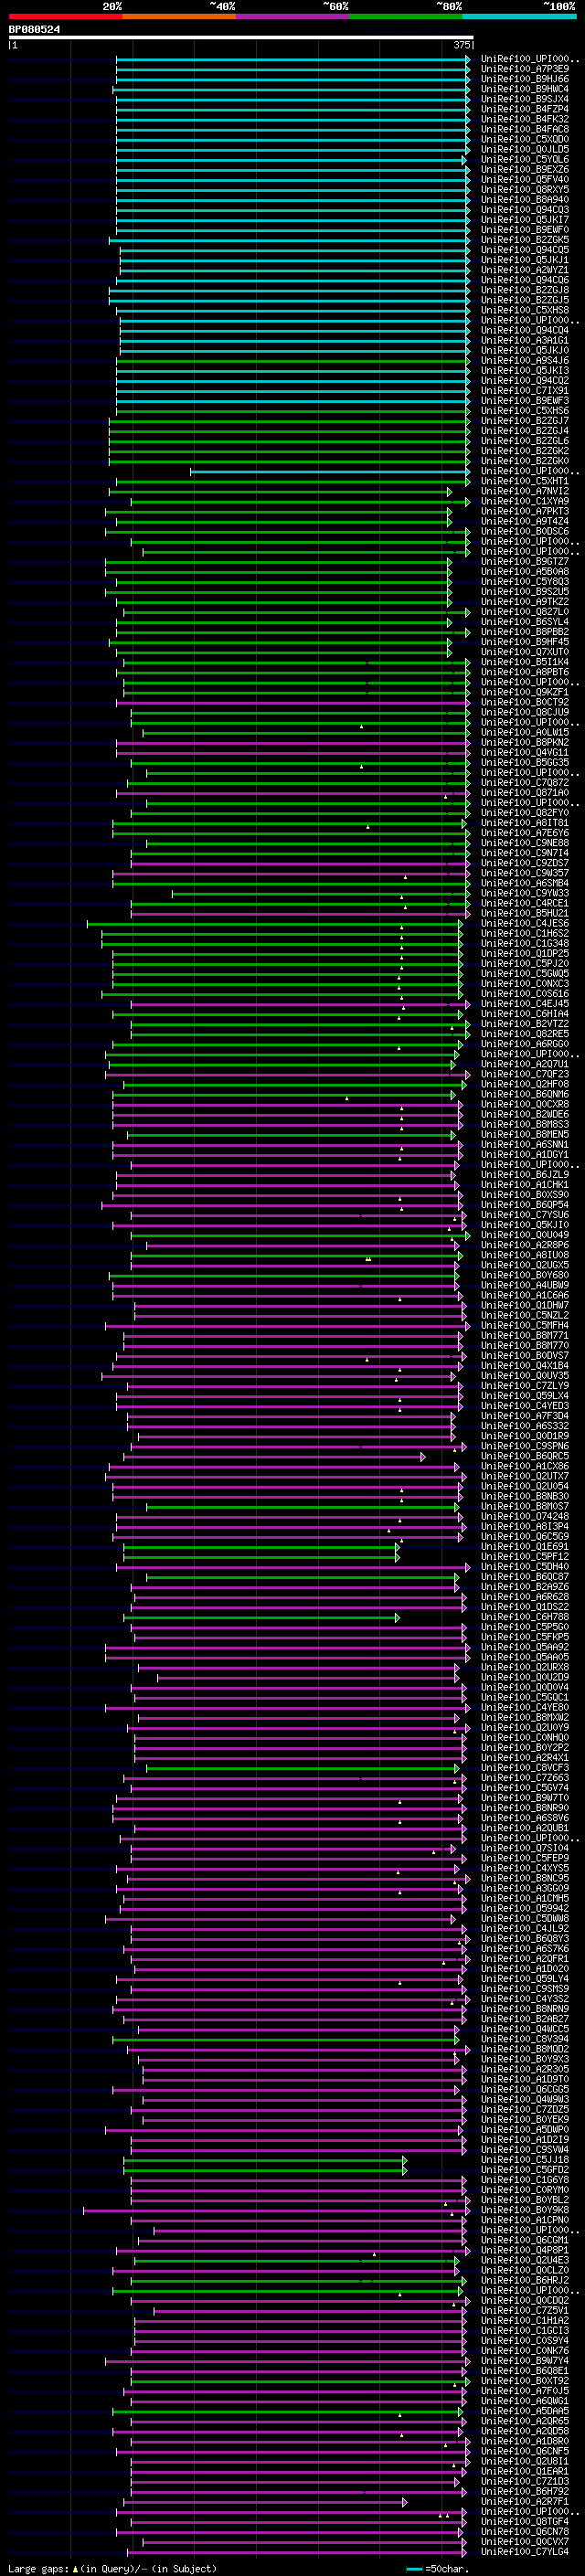Select the UniRef100_C5XHT1 label
Image resolution: width=585 pixels, height=2576 pixels.
point(525,481)
